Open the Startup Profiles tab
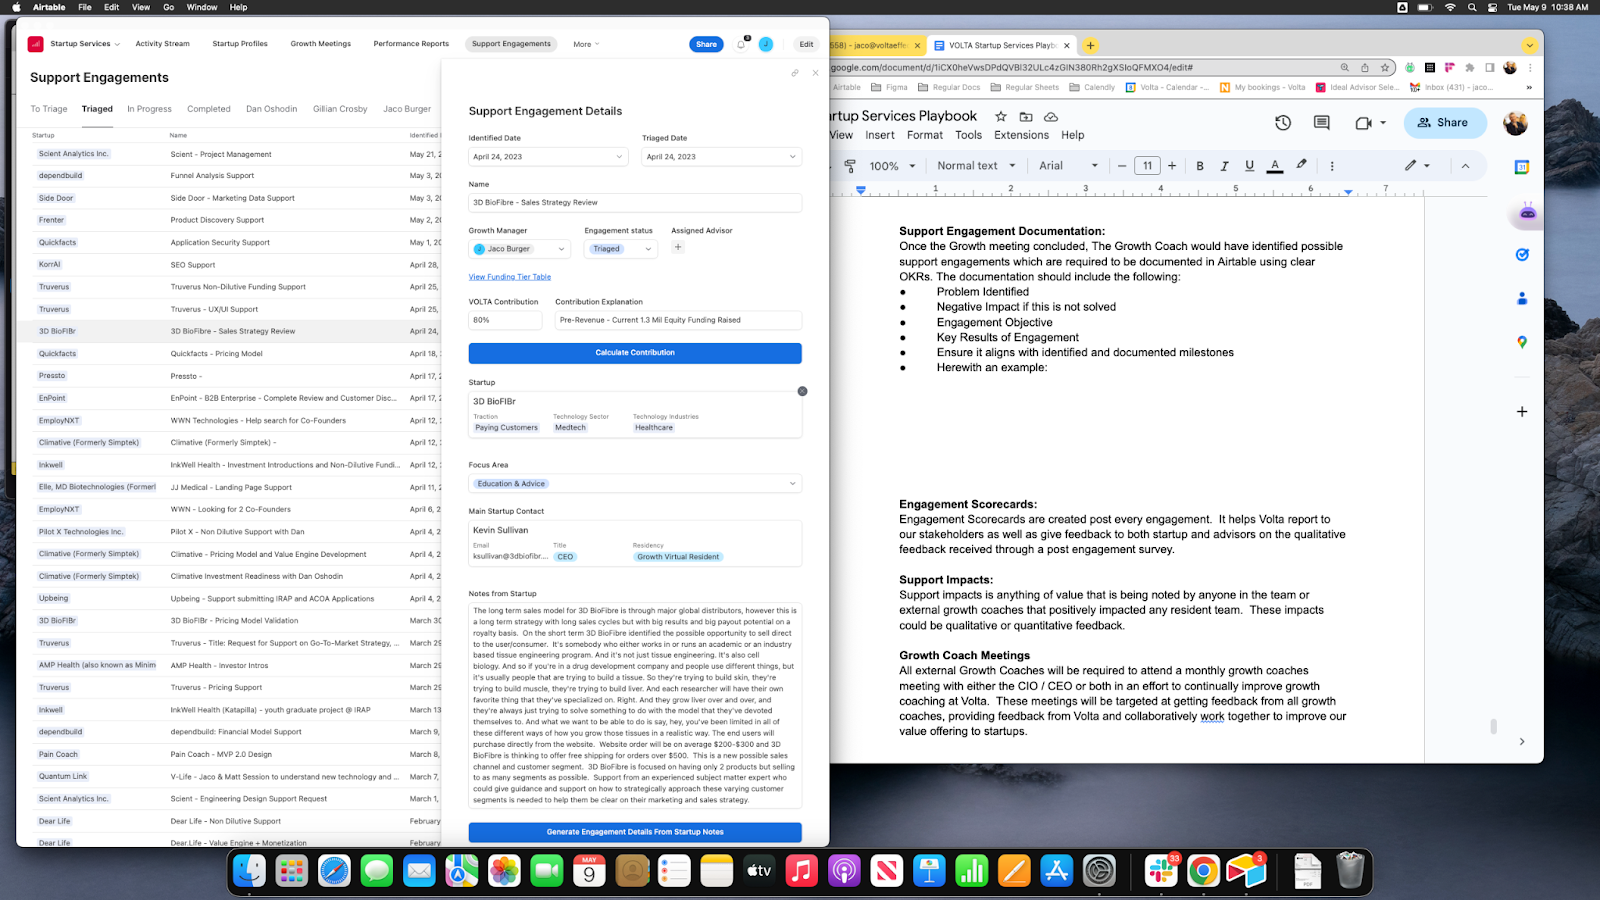Image resolution: width=1600 pixels, height=900 pixels. click(x=240, y=44)
